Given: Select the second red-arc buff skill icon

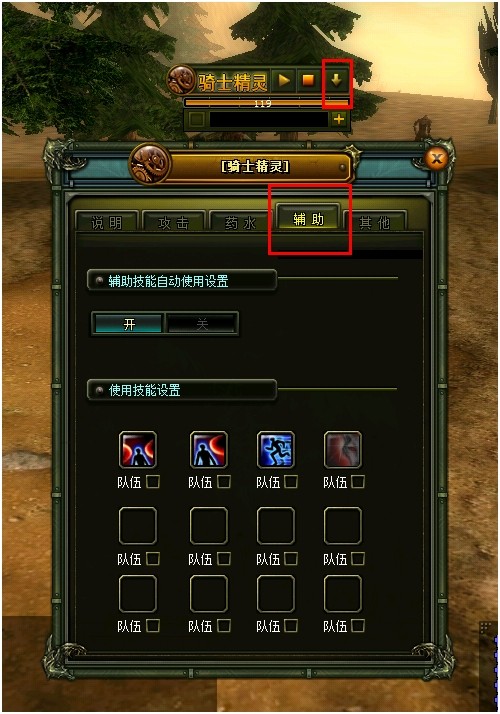Looking at the screenshot, I should pos(209,449).
